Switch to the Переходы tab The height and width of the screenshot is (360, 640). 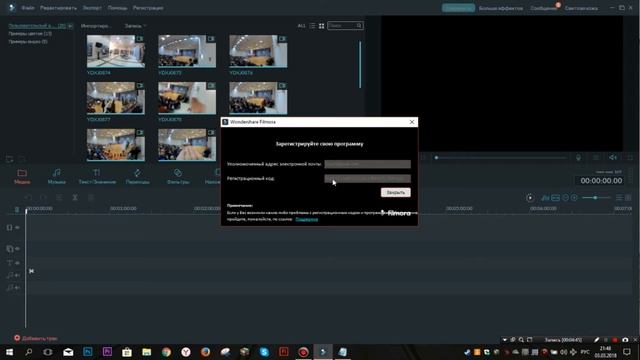[x=138, y=176]
